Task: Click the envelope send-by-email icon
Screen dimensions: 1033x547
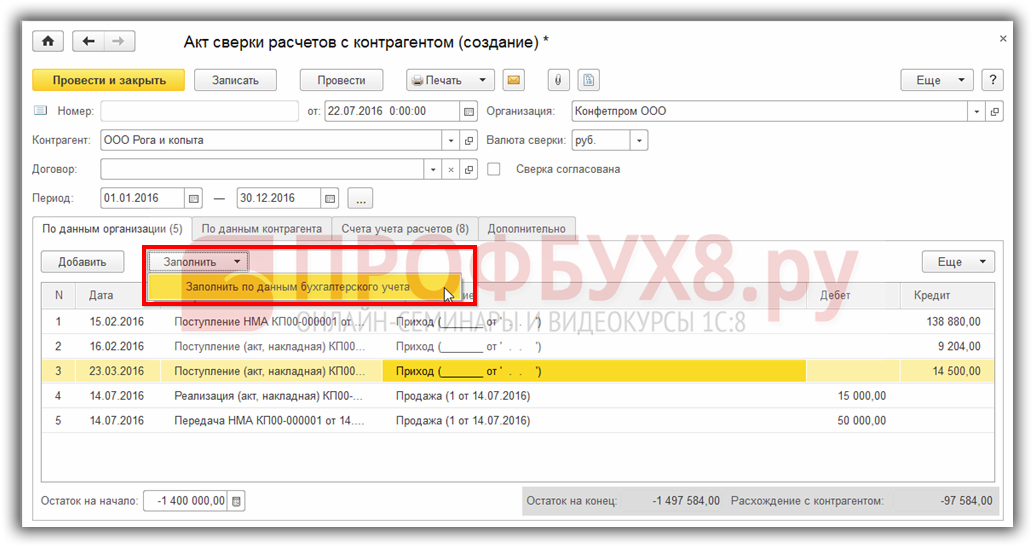Action: [513, 80]
